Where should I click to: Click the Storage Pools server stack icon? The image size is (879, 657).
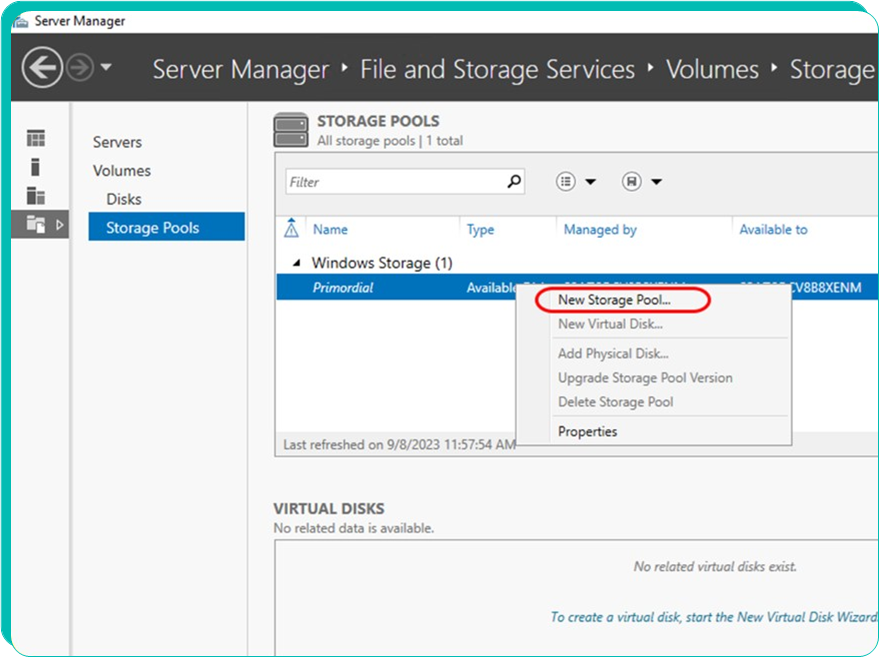(x=290, y=130)
